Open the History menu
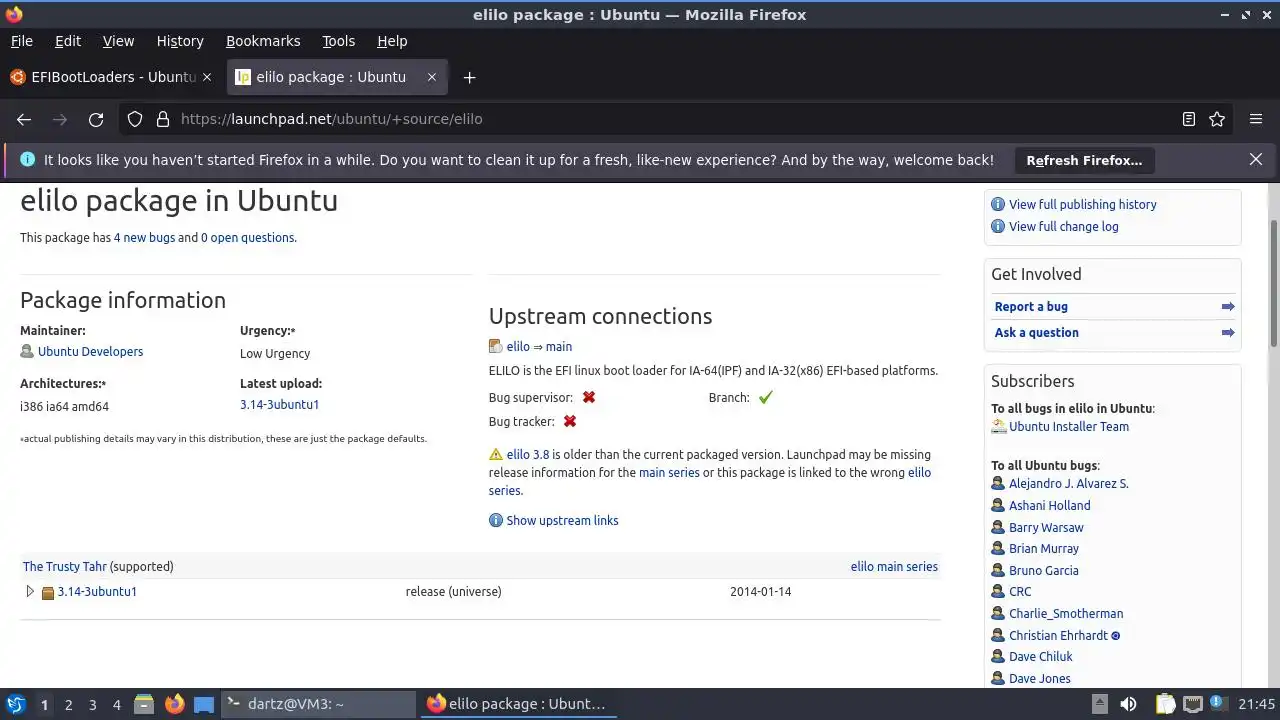1280x720 pixels. coord(180,41)
